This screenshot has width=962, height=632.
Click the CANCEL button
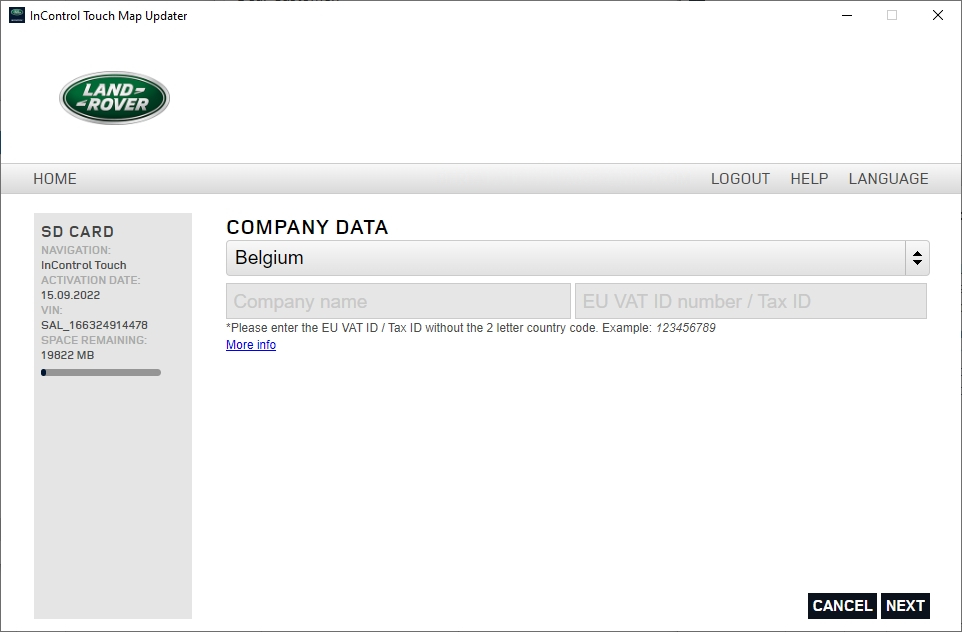(842, 606)
